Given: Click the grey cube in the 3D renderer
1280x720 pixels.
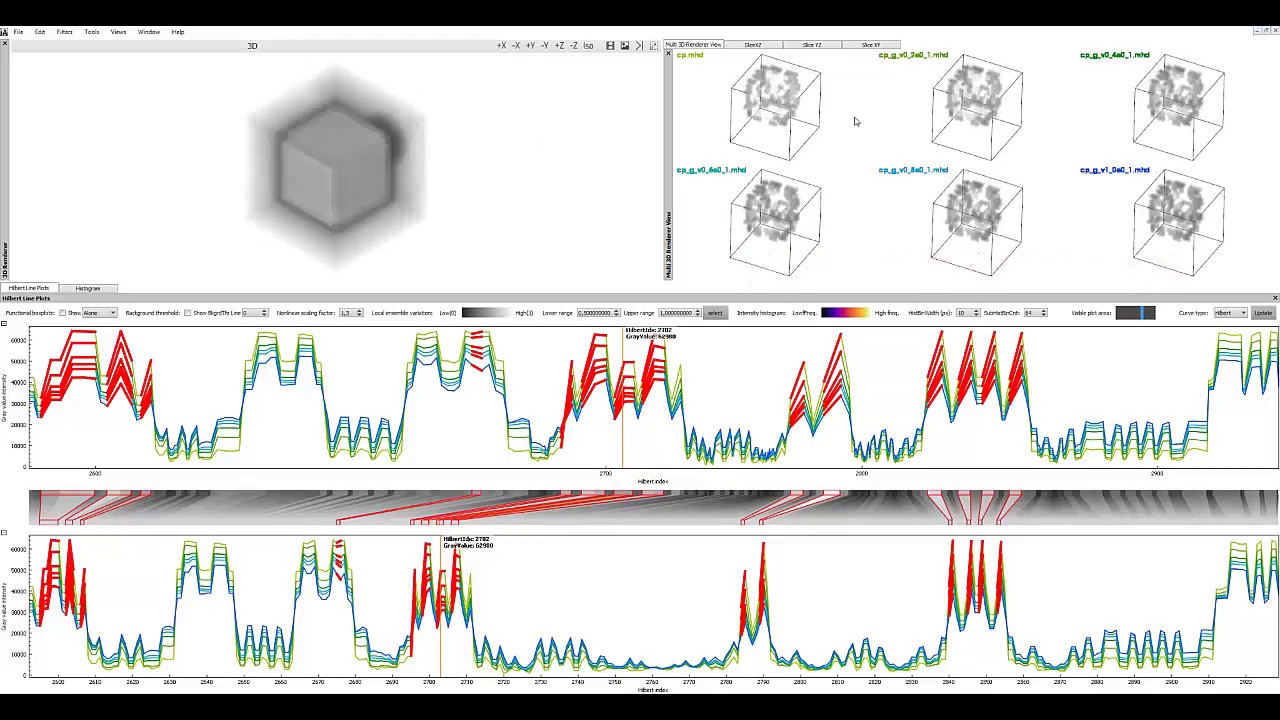Looking at the screenshot, I should 337,166.
